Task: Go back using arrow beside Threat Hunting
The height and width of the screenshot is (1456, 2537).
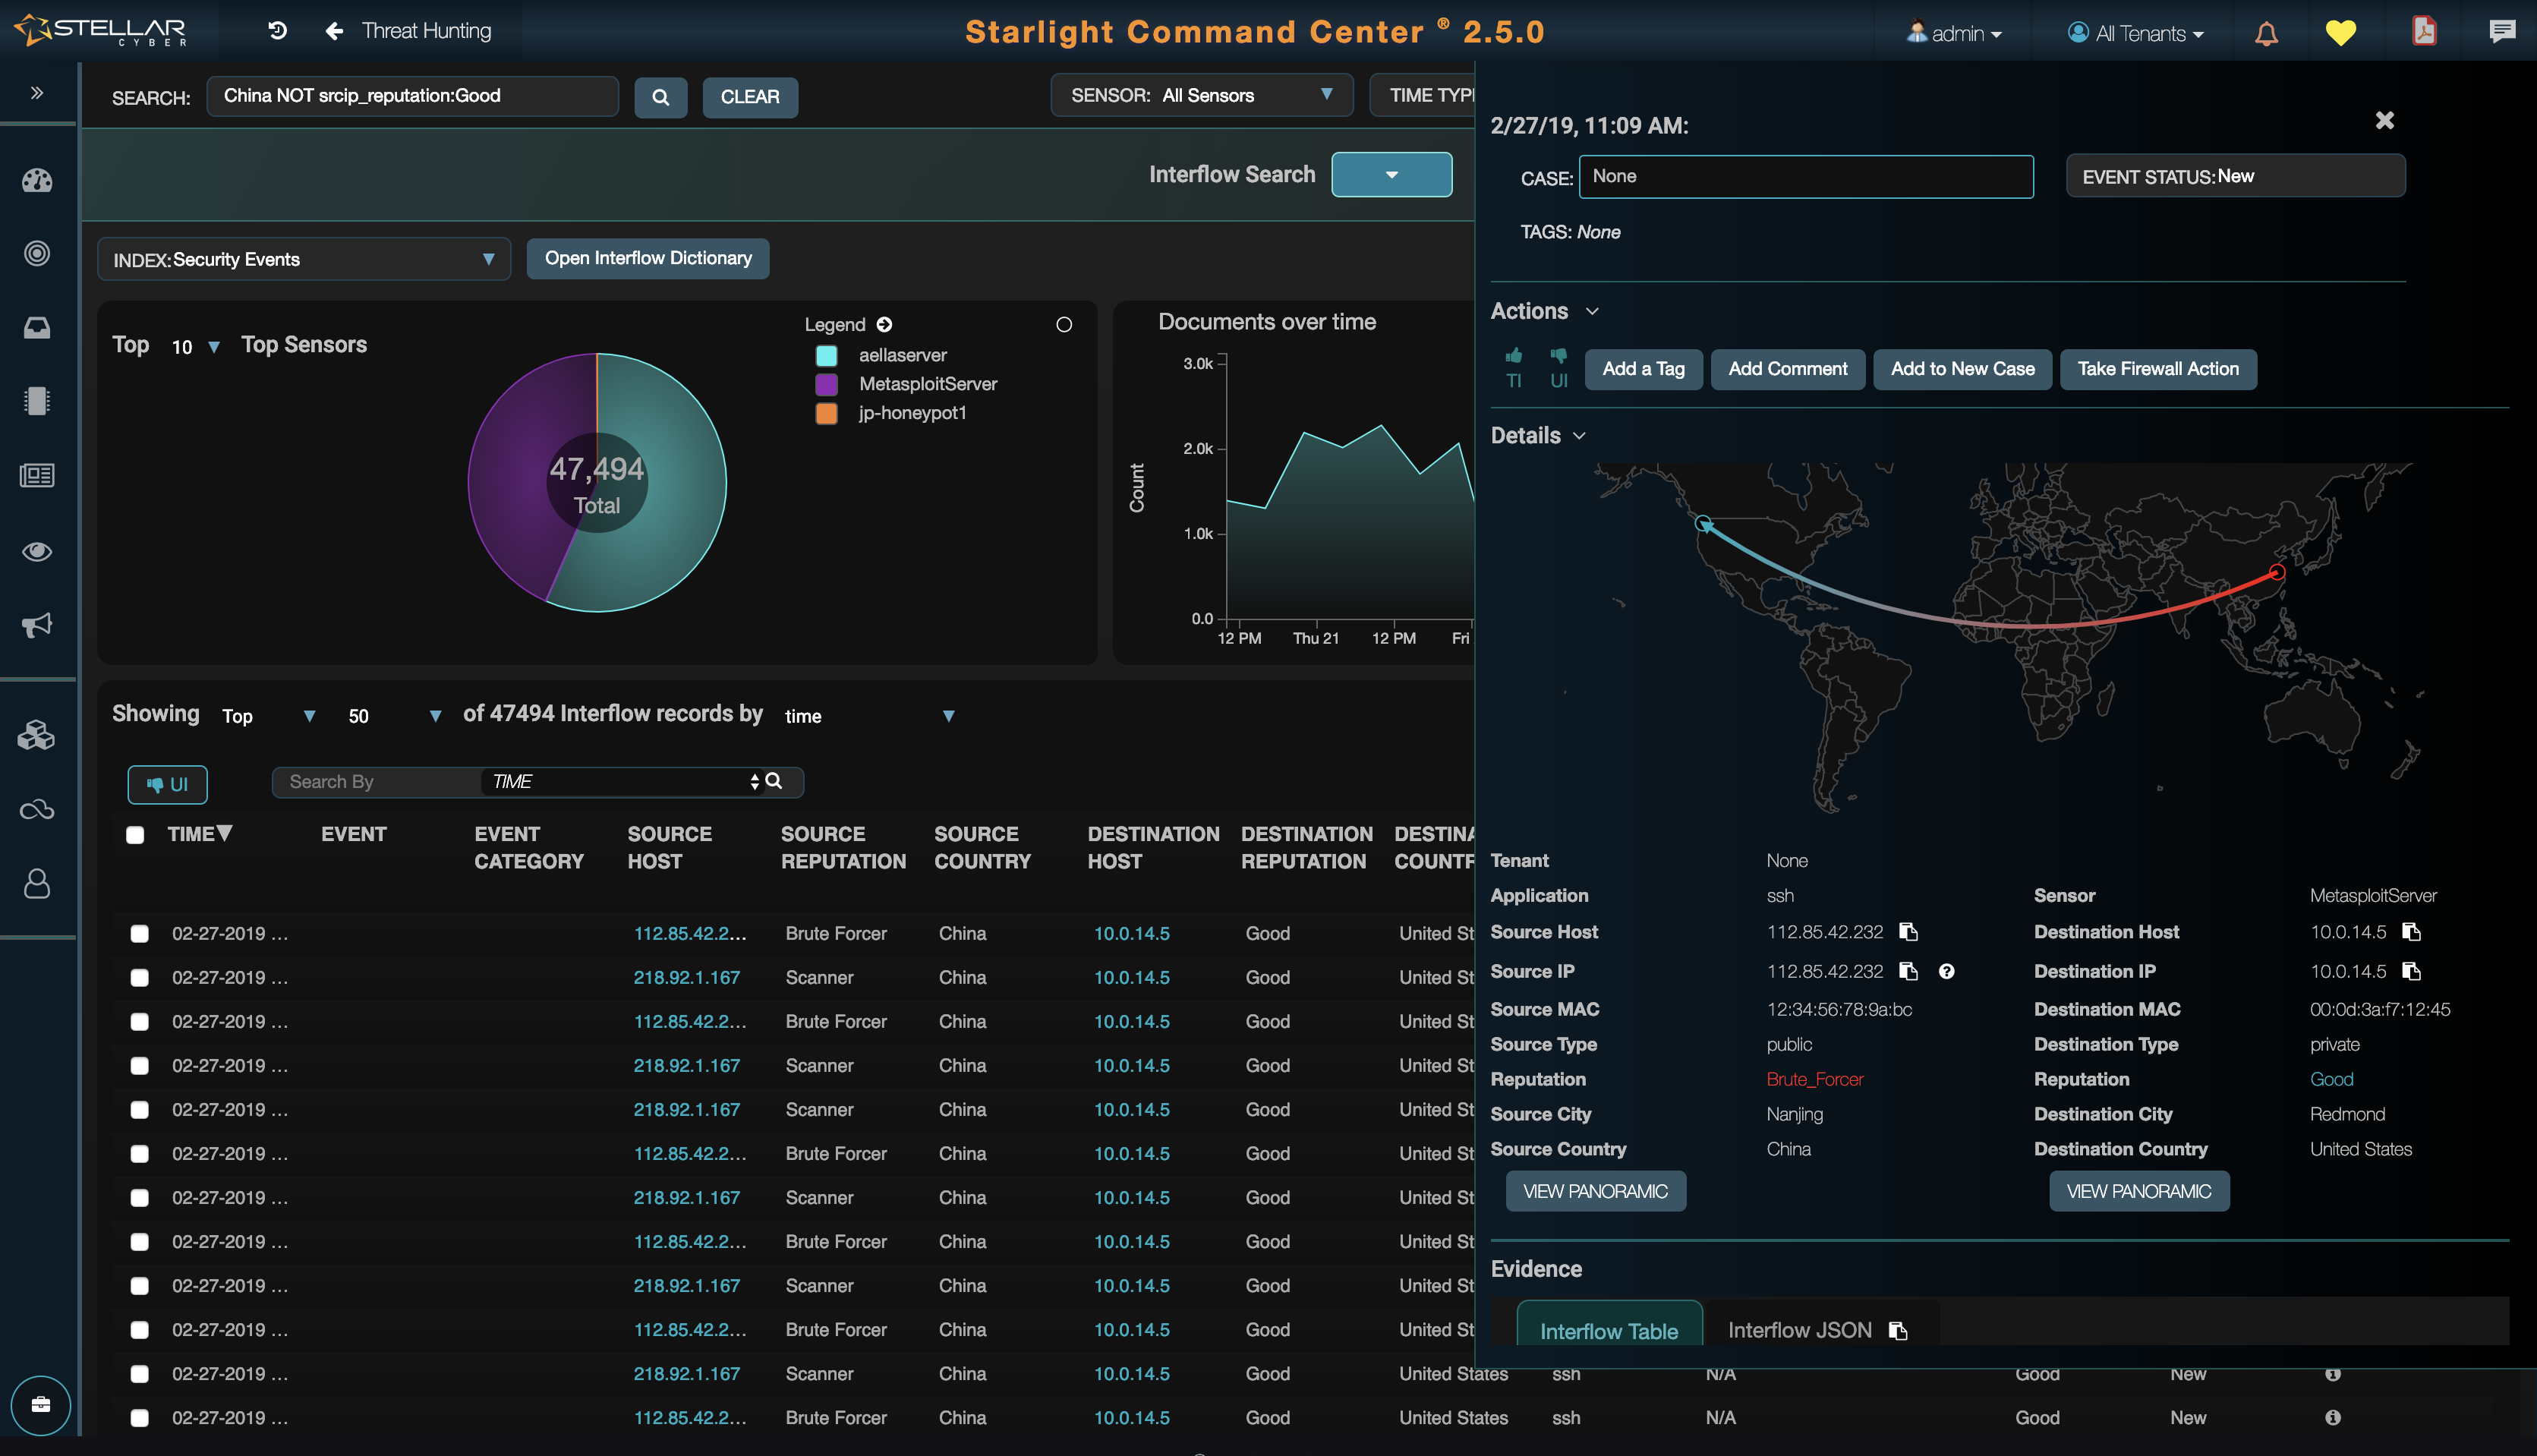Action: coord(334,32)
